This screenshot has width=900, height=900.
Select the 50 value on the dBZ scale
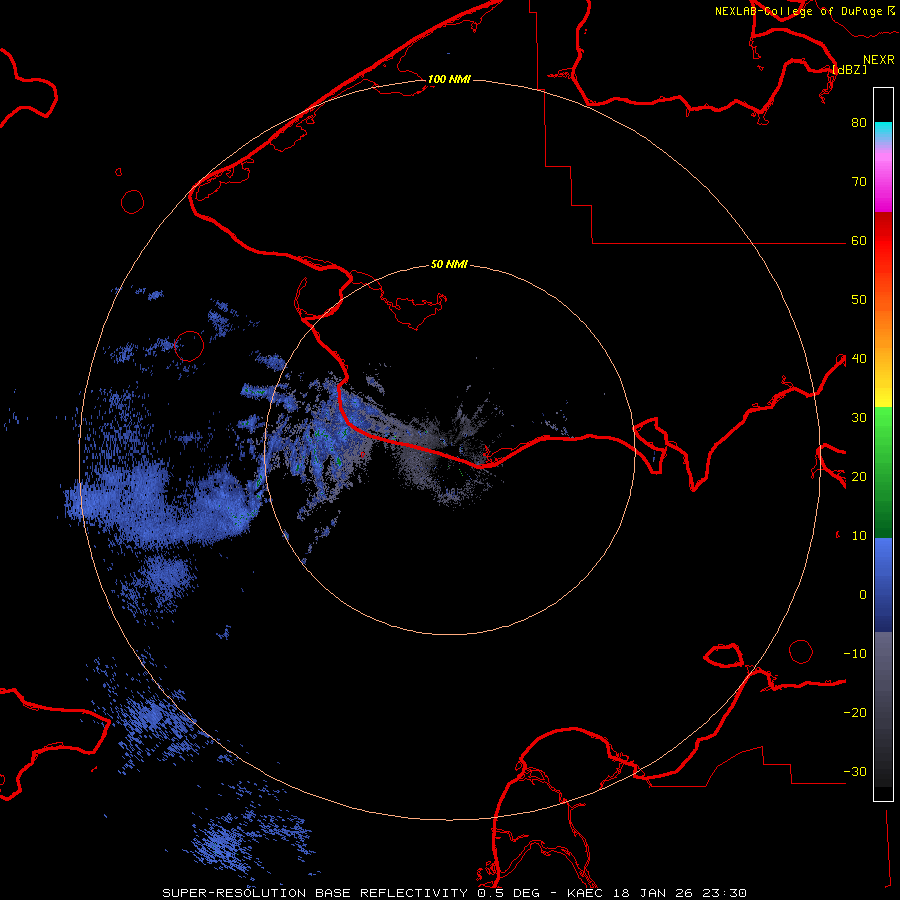[x=859, y=300]
